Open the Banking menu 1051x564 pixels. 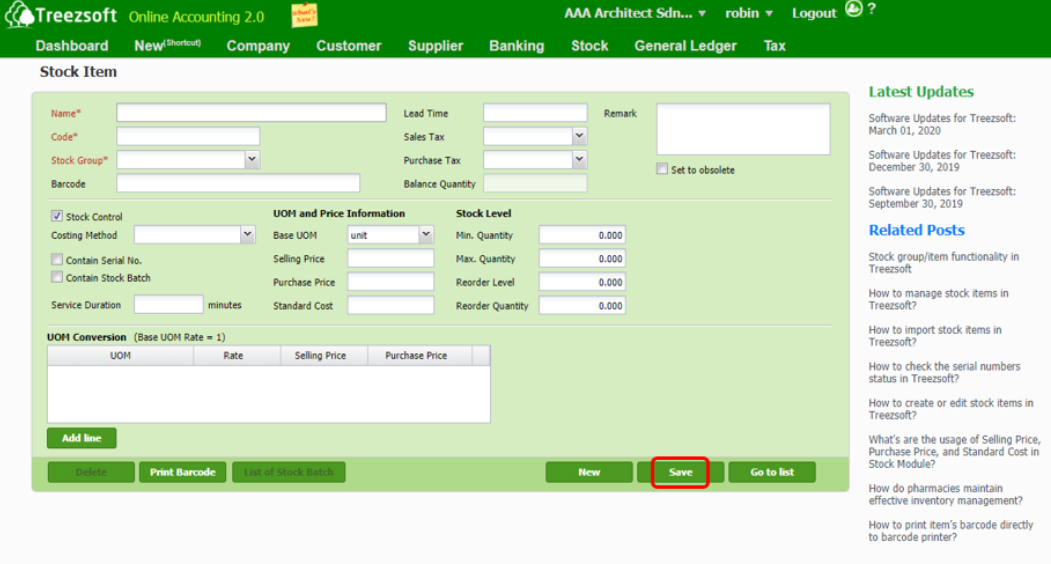(x=516, y=46)
